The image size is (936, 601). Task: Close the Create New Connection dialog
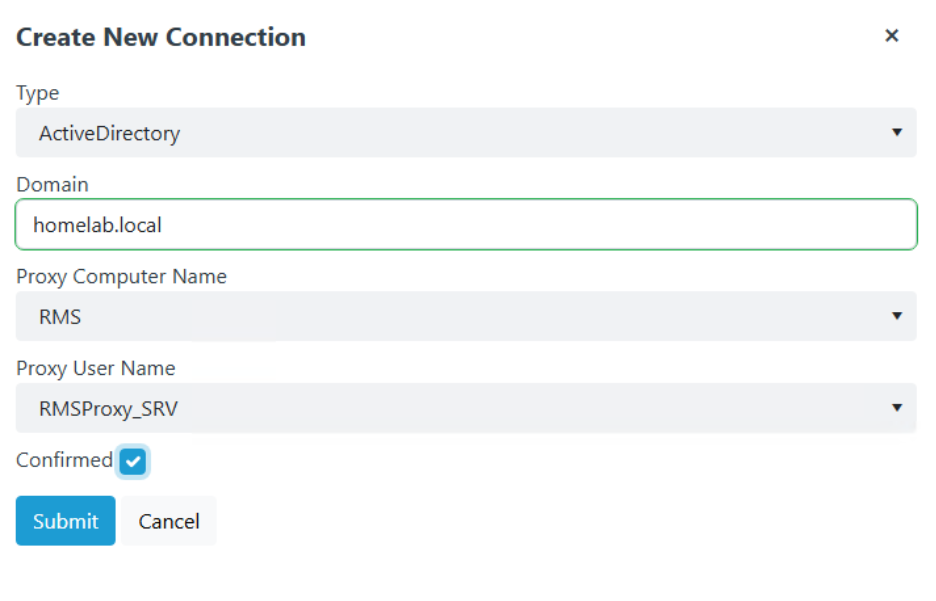891,35
